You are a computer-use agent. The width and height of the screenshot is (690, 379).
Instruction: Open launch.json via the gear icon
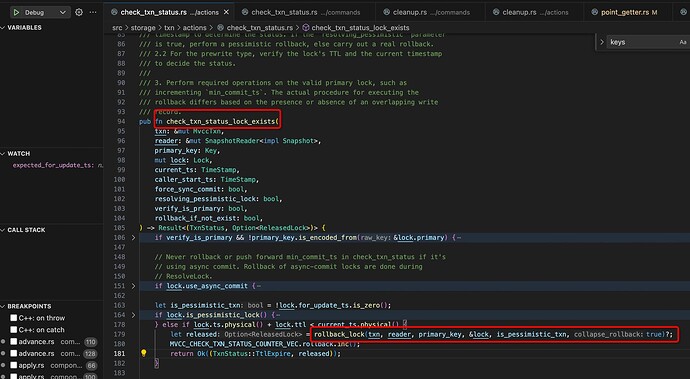click(79, 12)
